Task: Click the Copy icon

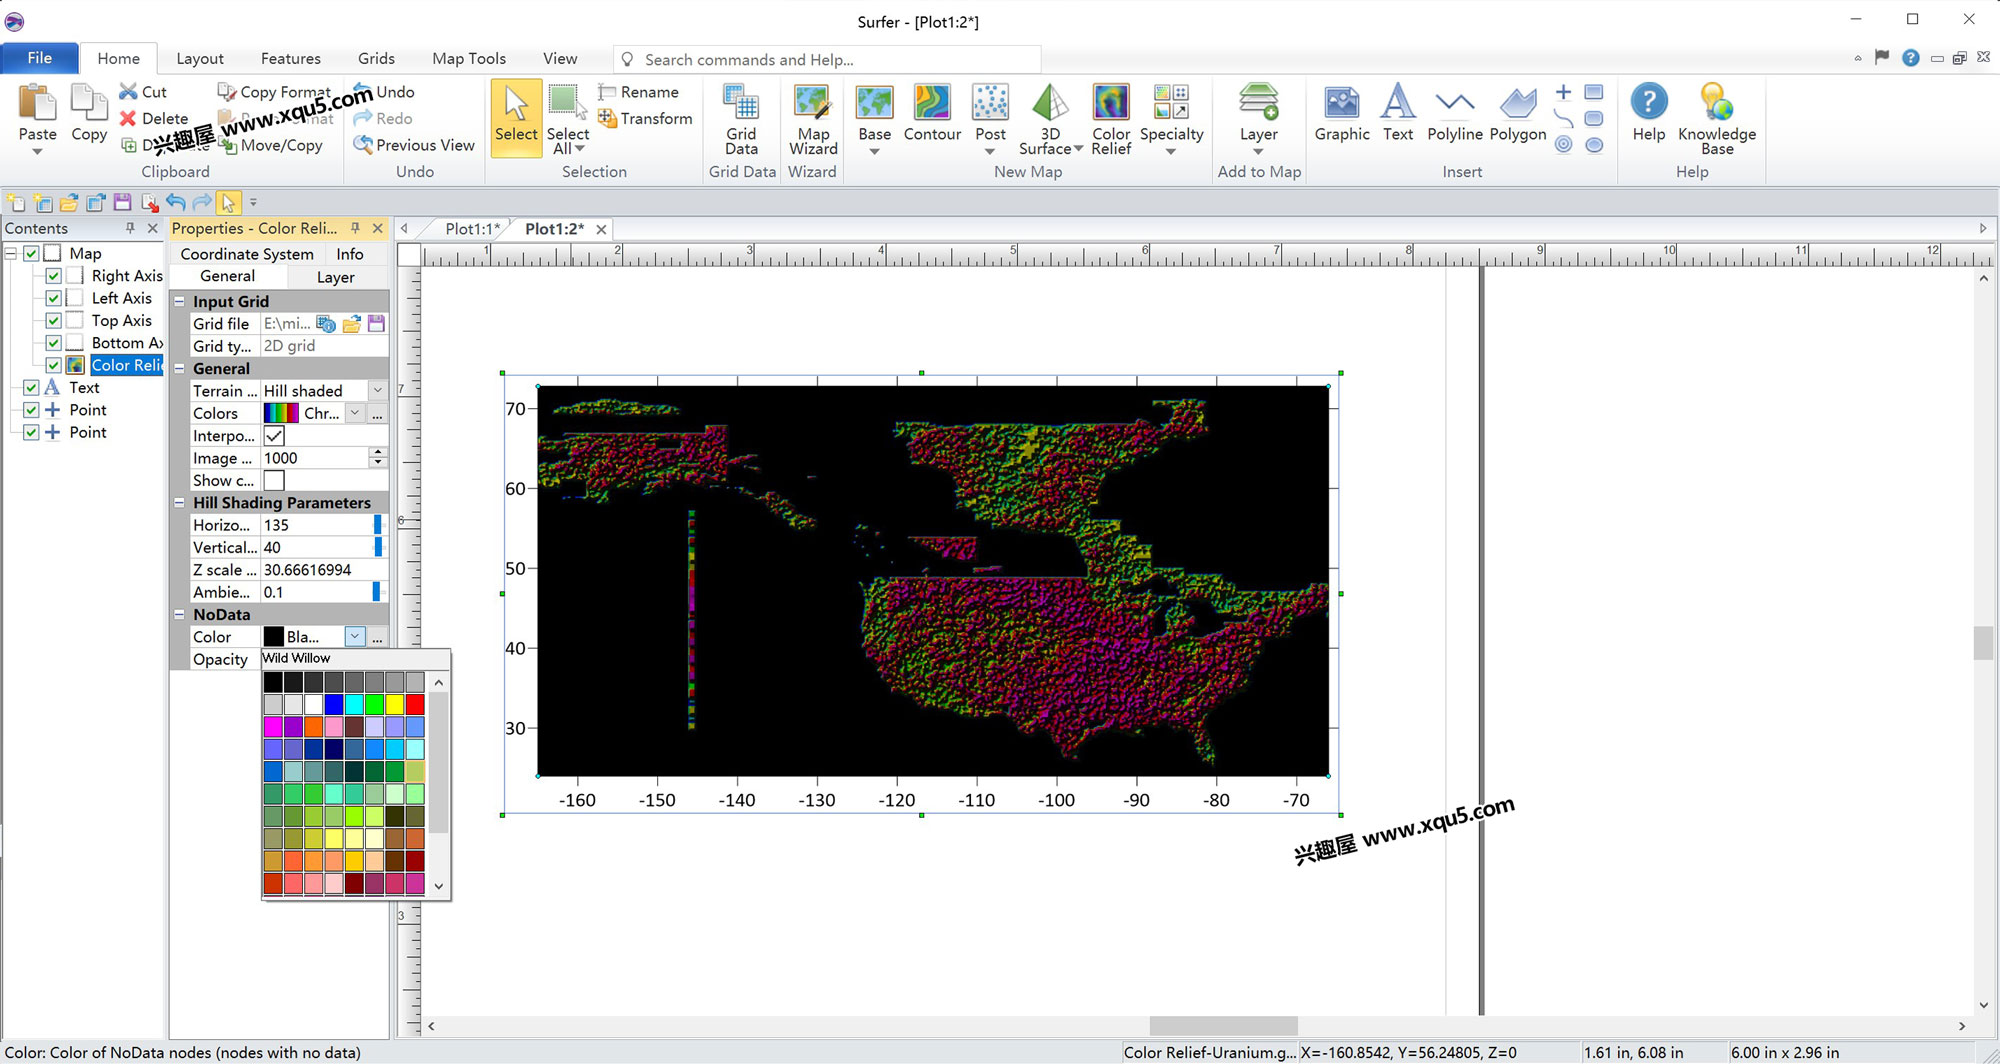Action: click(89, 114)
